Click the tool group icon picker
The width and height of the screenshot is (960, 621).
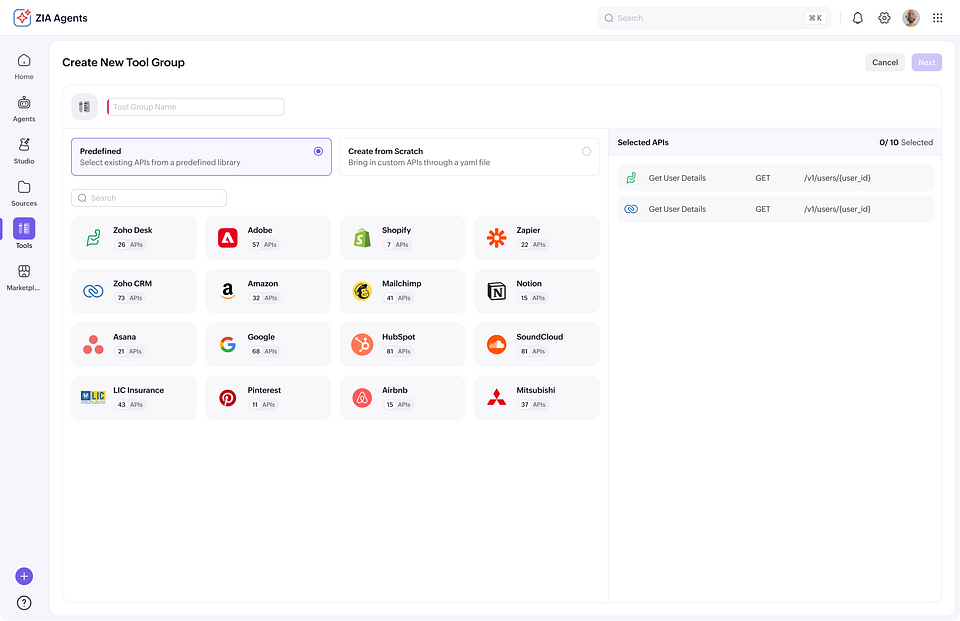tap(84, 107)
